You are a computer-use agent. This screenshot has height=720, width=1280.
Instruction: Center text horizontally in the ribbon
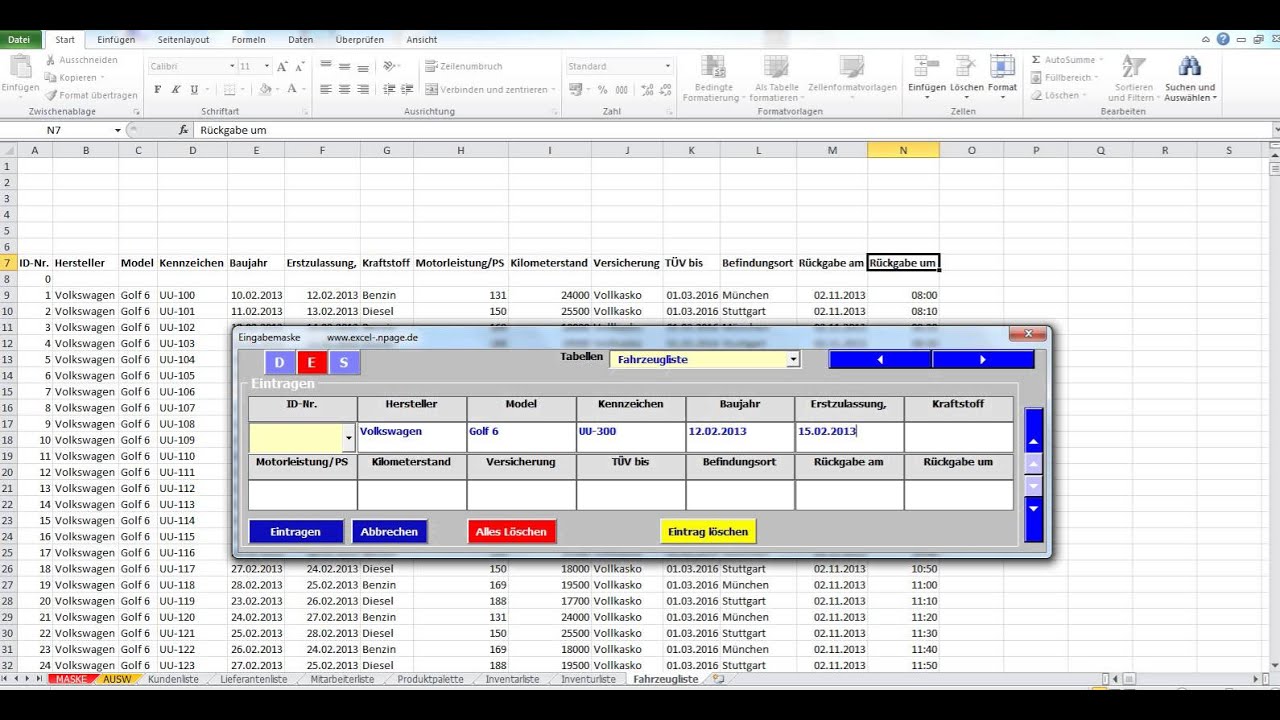pyautogui.click(x=345, y=89)
